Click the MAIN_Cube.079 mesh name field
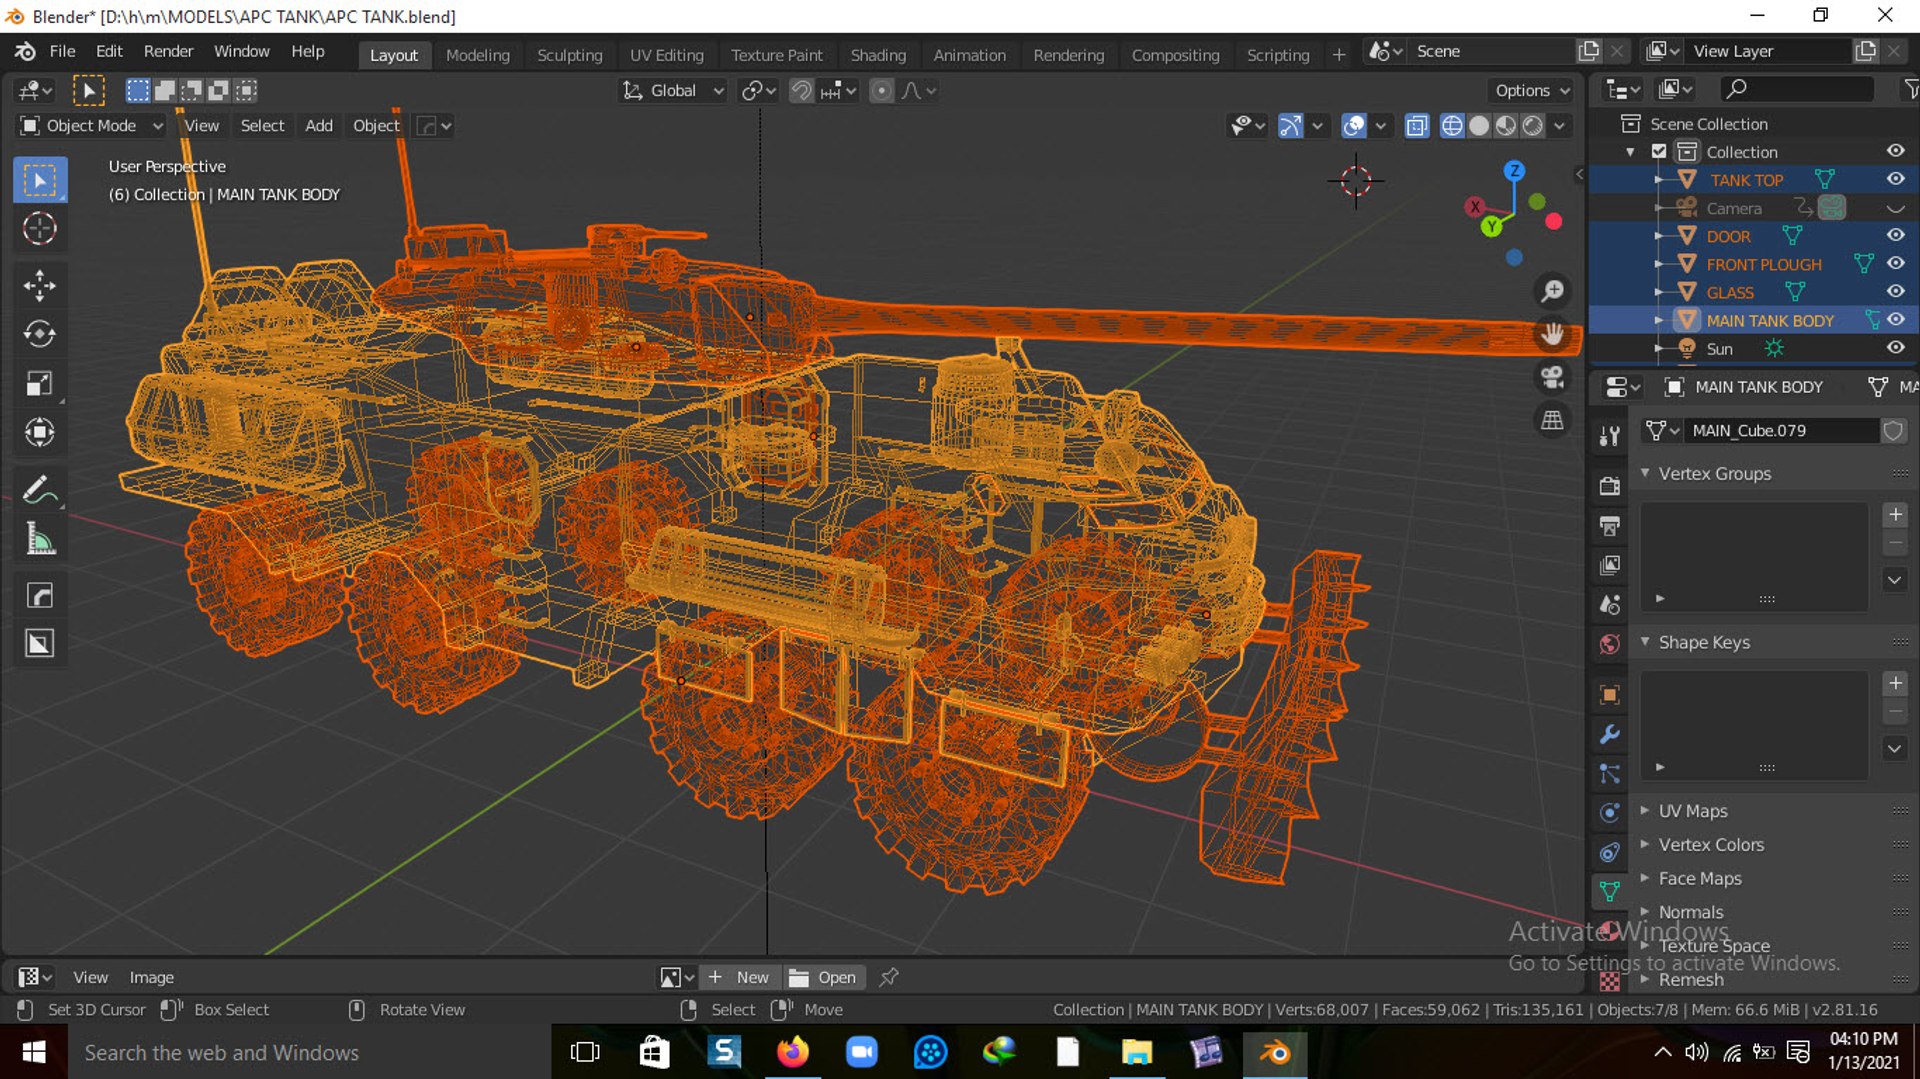Viewport: 1920px width, 1079px height. tap(1783, 431)
